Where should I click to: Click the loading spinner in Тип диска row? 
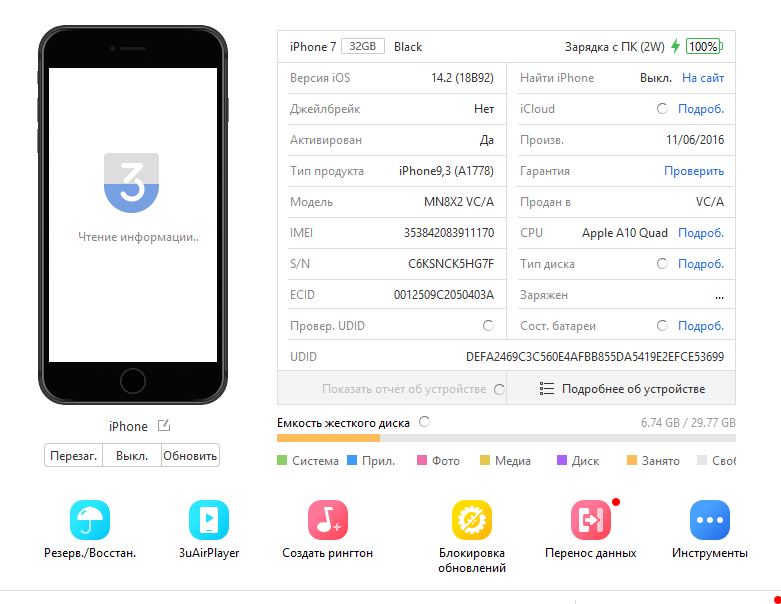pos(662,263)
